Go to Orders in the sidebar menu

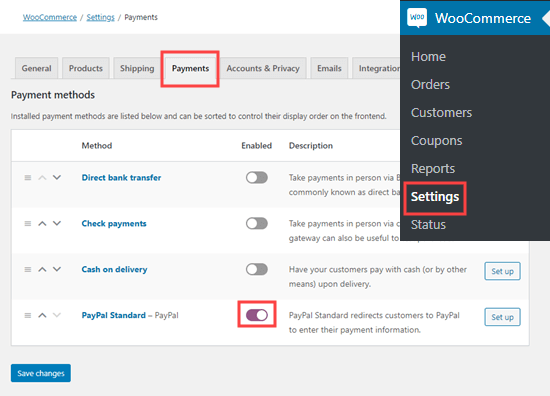[x=430, y=85]
